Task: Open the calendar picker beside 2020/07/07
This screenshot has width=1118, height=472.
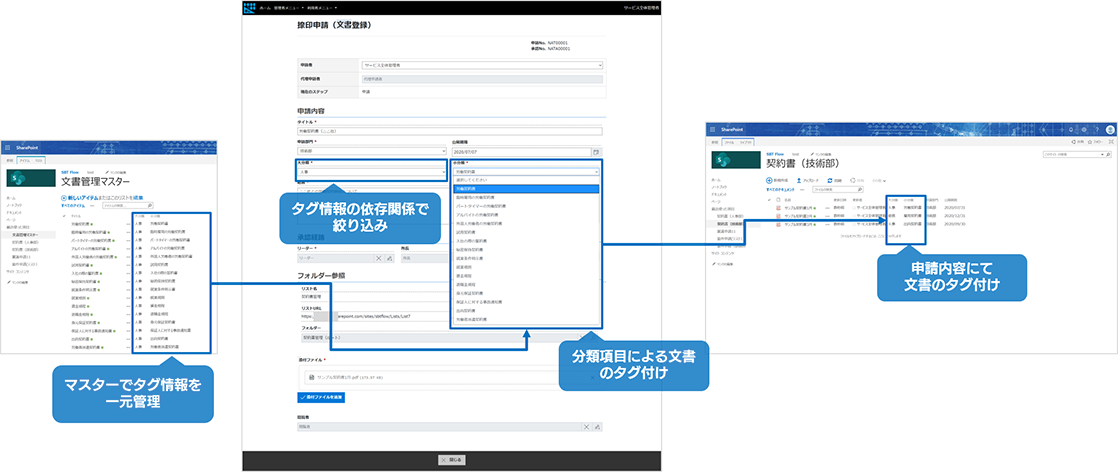Action: (596, 152)
